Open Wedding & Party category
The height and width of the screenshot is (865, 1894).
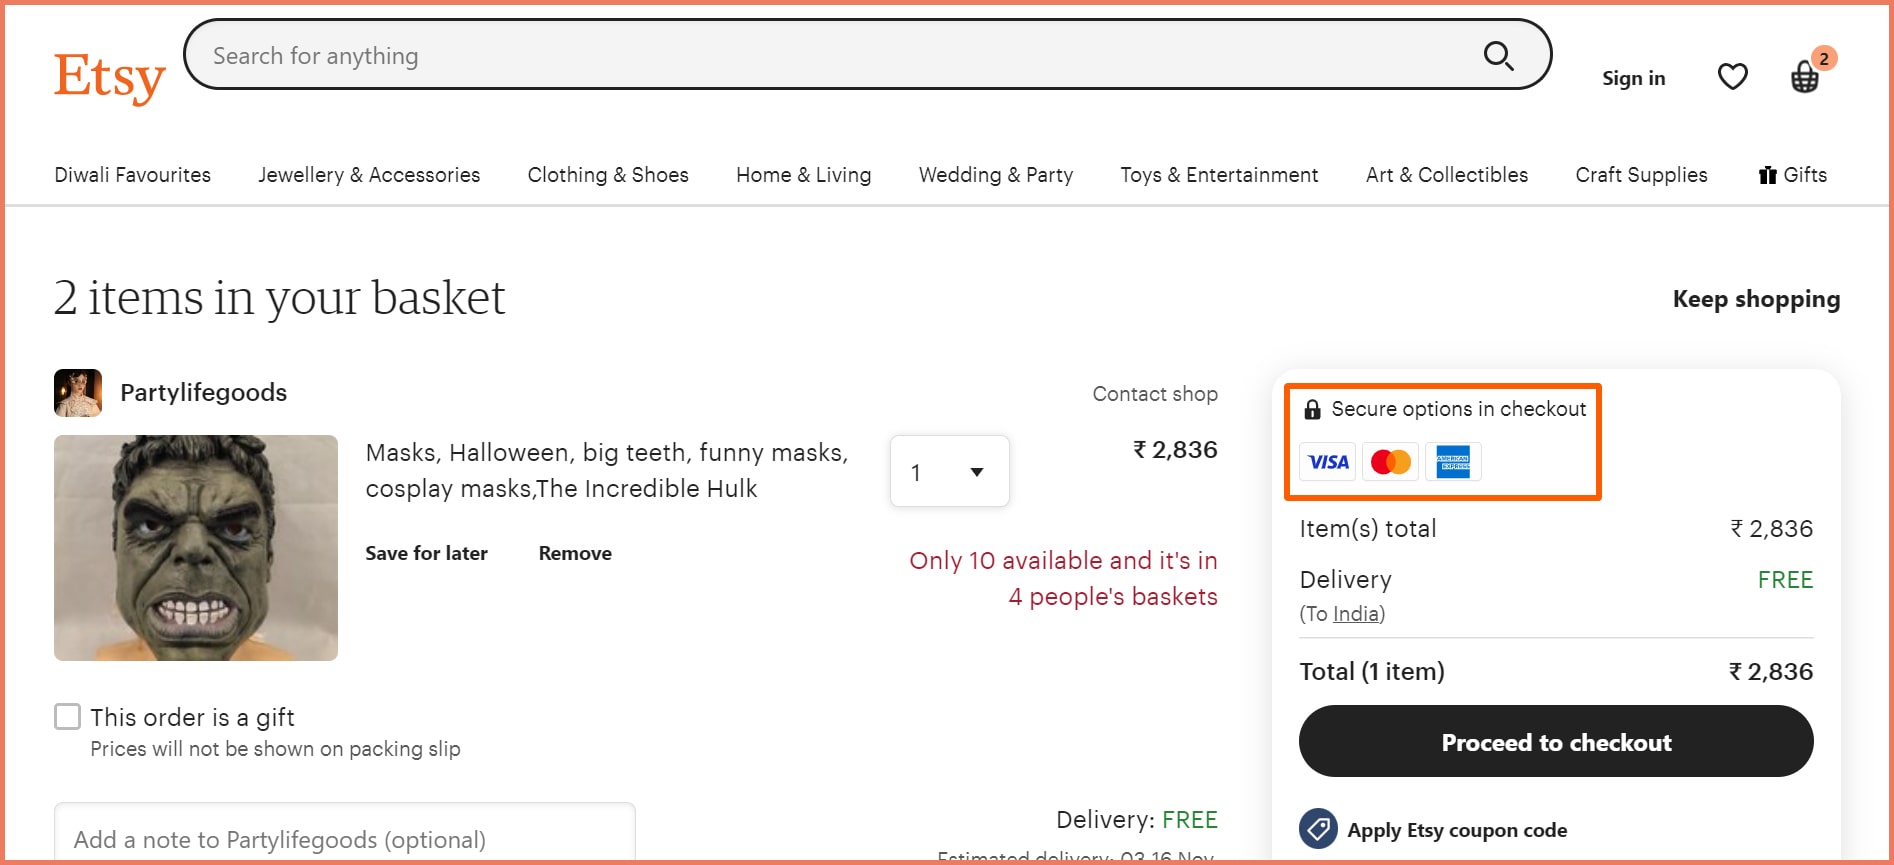tap(996, 175)
